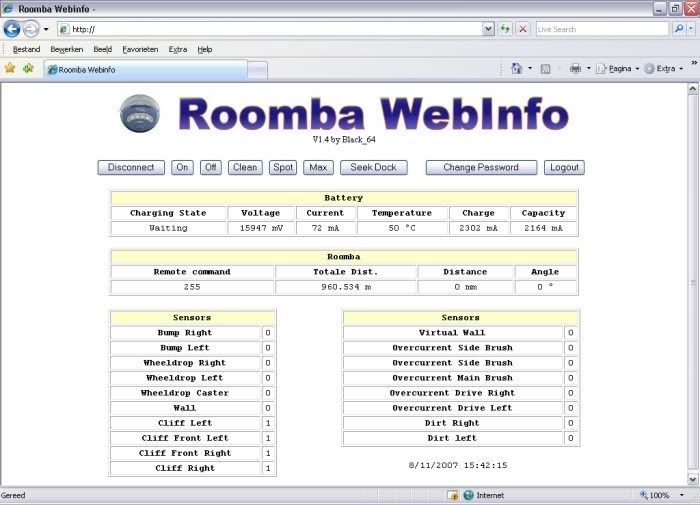Click the browser Forward arrow button

[x=31, y=29]
